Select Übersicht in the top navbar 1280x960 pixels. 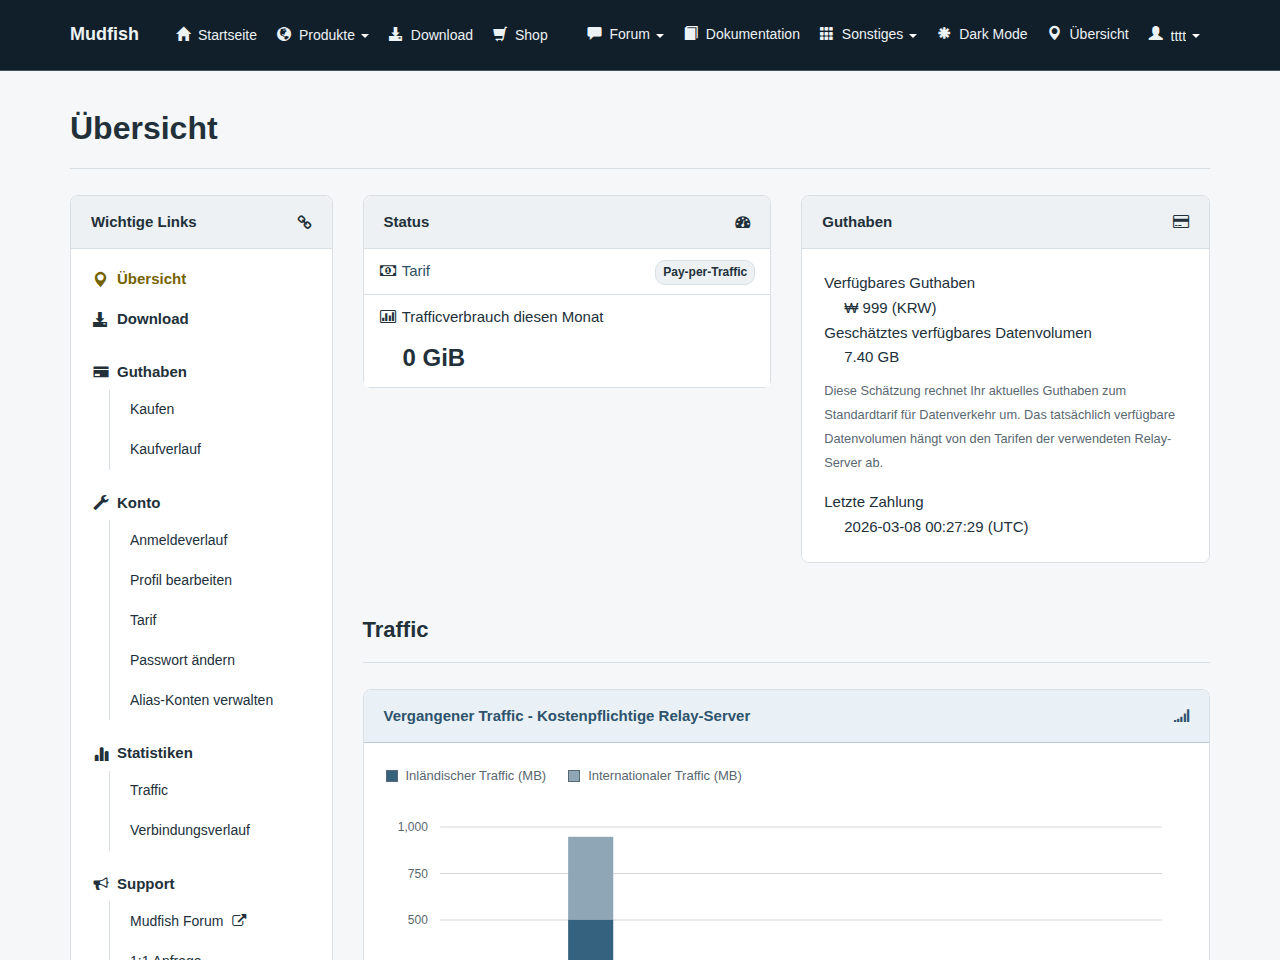pos(1088,34)
